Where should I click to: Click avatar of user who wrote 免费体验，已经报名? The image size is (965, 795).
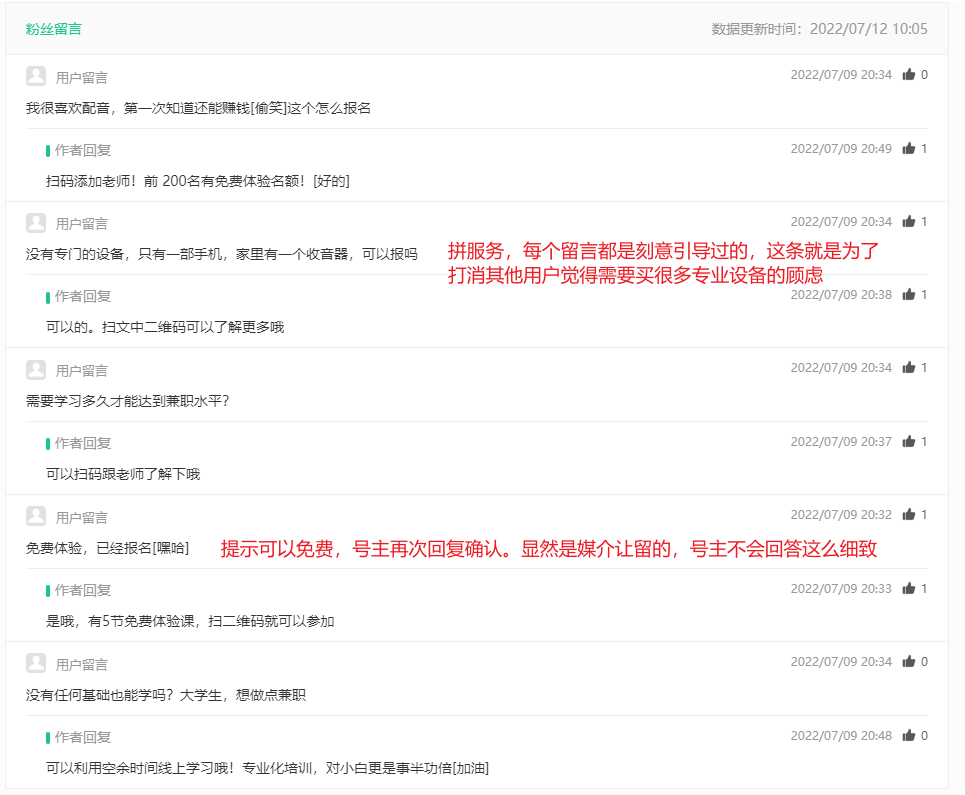[36, 516]
